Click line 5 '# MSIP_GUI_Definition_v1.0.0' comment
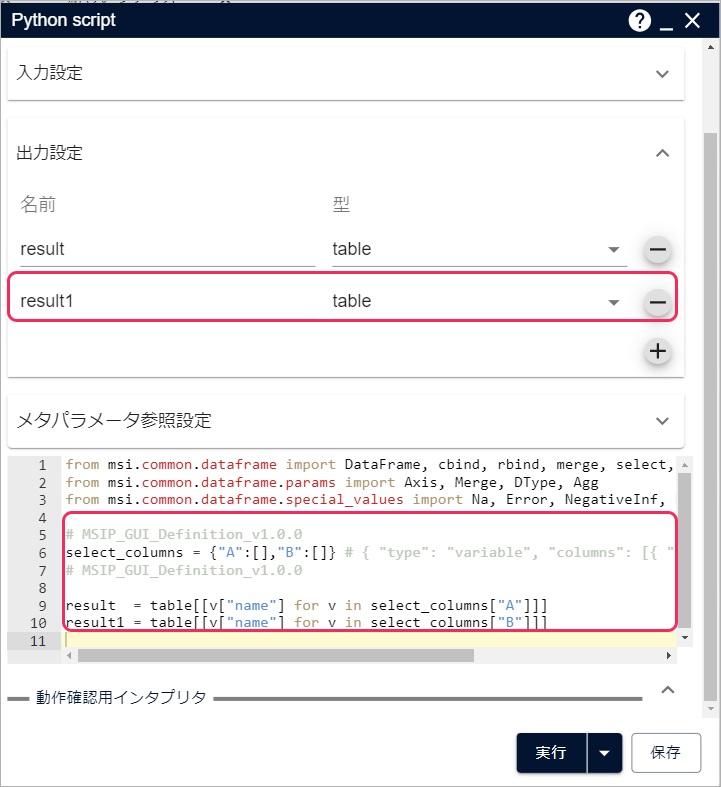 [184, 535]
